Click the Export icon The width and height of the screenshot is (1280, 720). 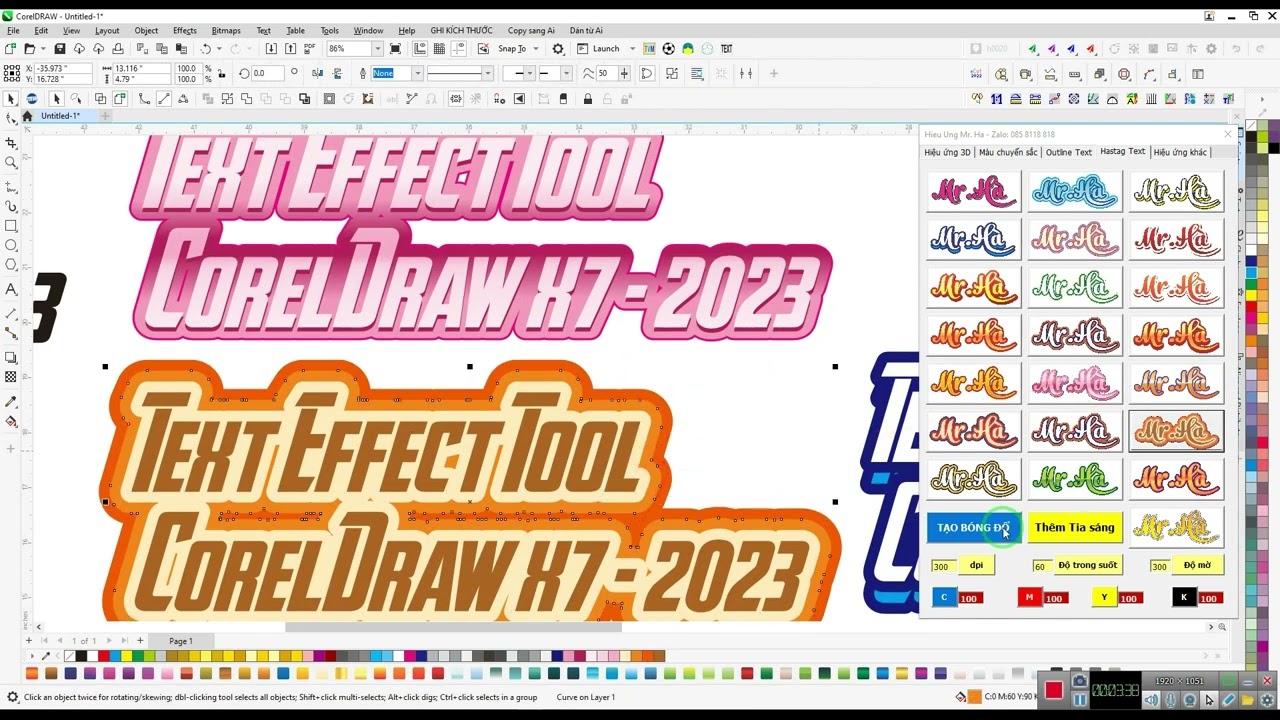click(x=290, y=49)
